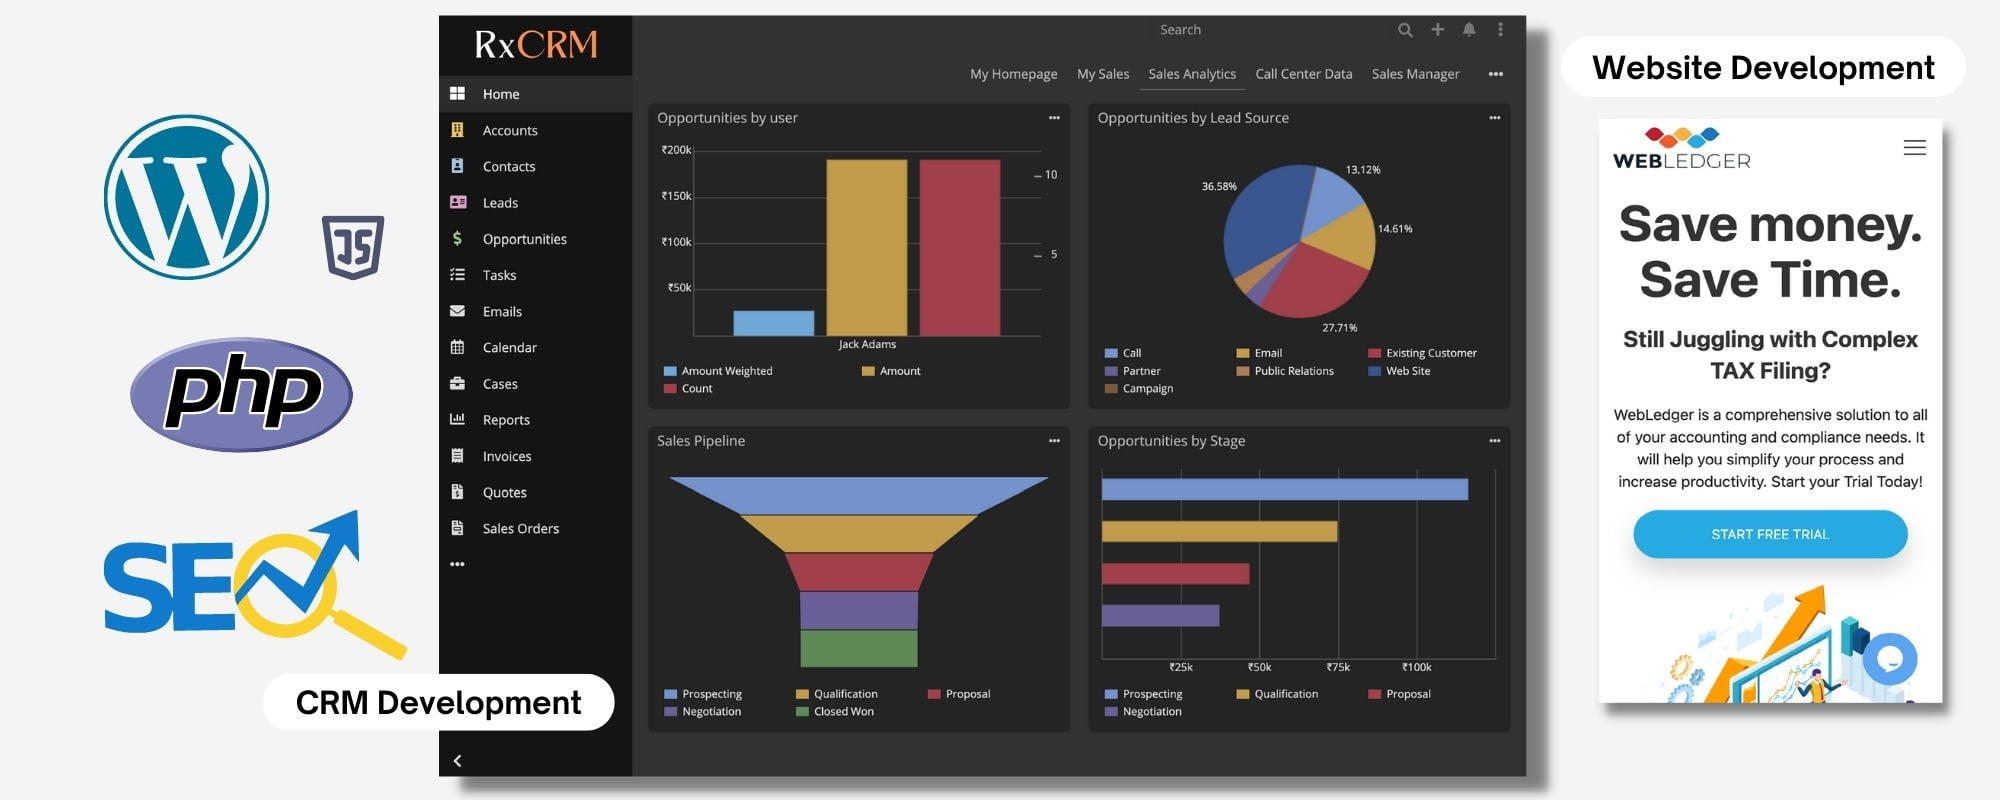Collapse the sidebar with the chevron arrow
This screenshot has width=2000, height=800.
click(457, 761)
